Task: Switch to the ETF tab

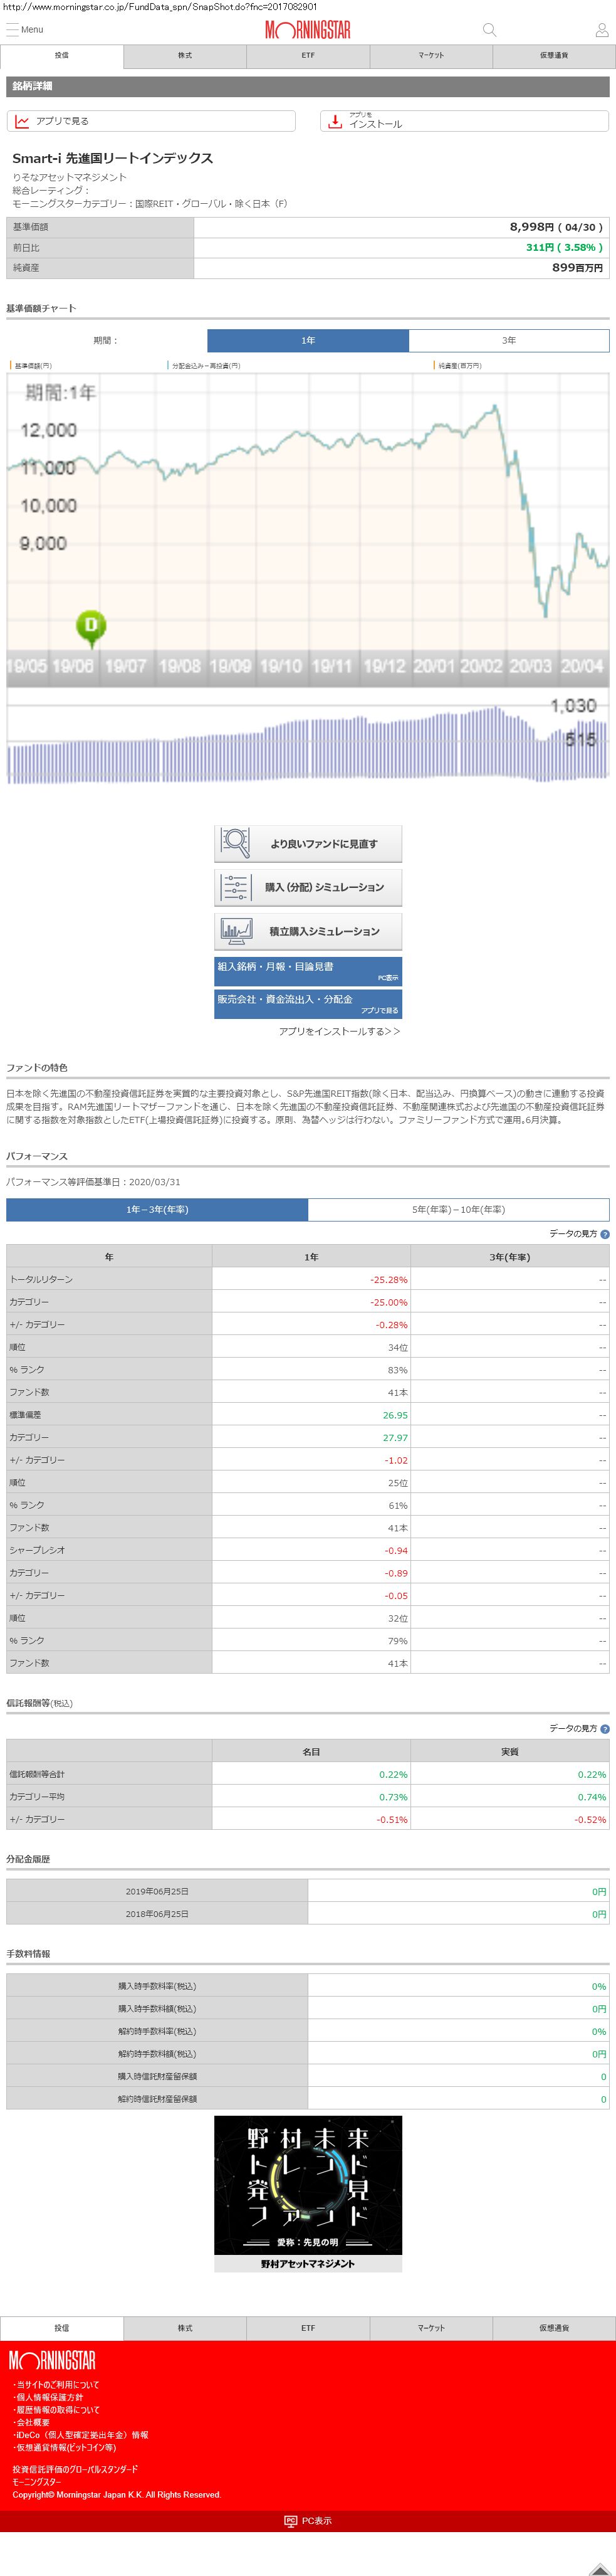Action: [x=308, y=56]
